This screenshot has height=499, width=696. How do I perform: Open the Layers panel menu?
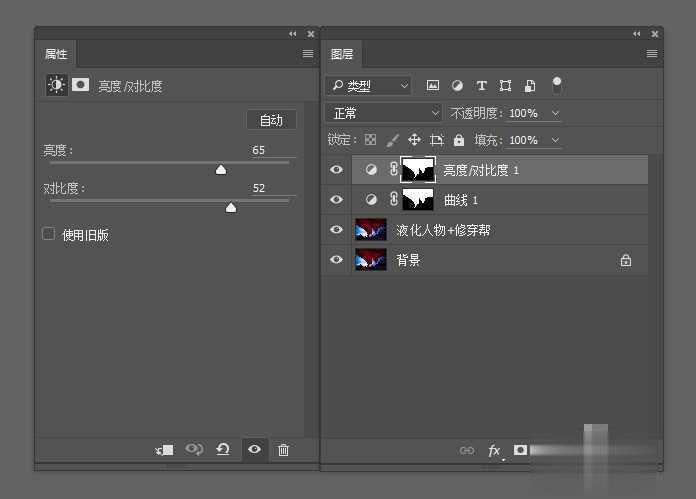652,54
